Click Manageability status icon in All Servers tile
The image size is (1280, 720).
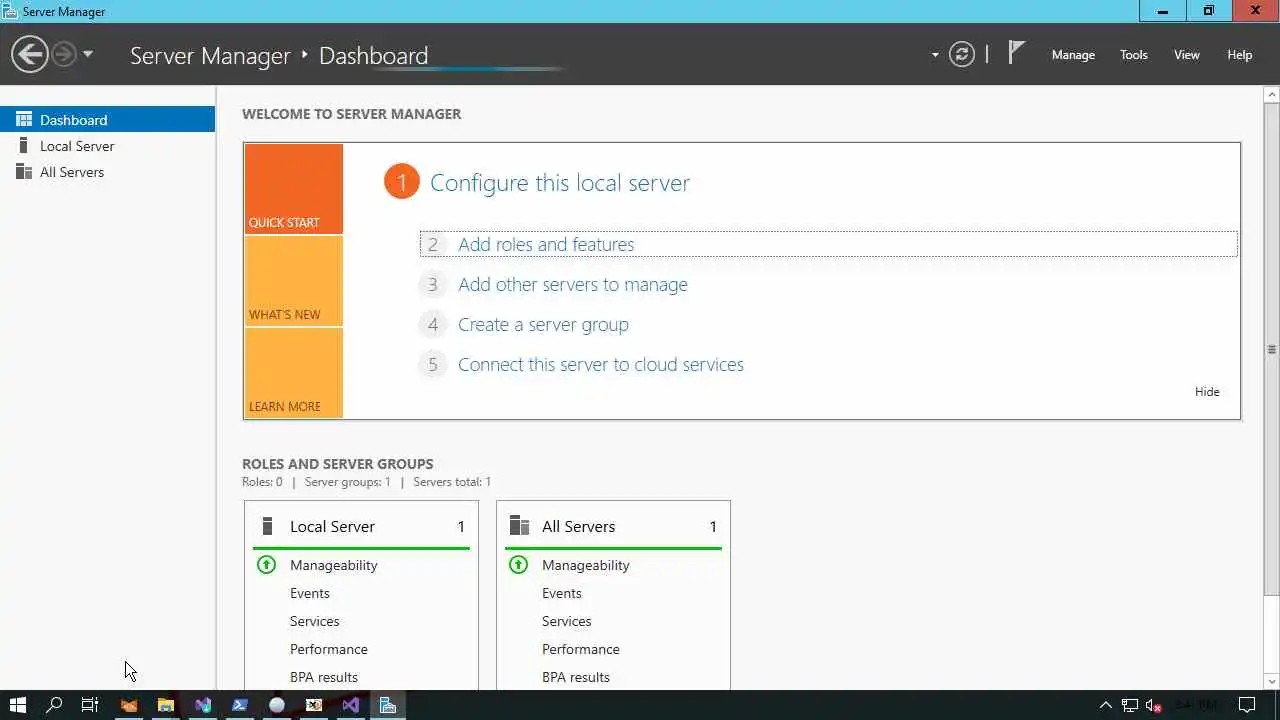tap(518, 565)
